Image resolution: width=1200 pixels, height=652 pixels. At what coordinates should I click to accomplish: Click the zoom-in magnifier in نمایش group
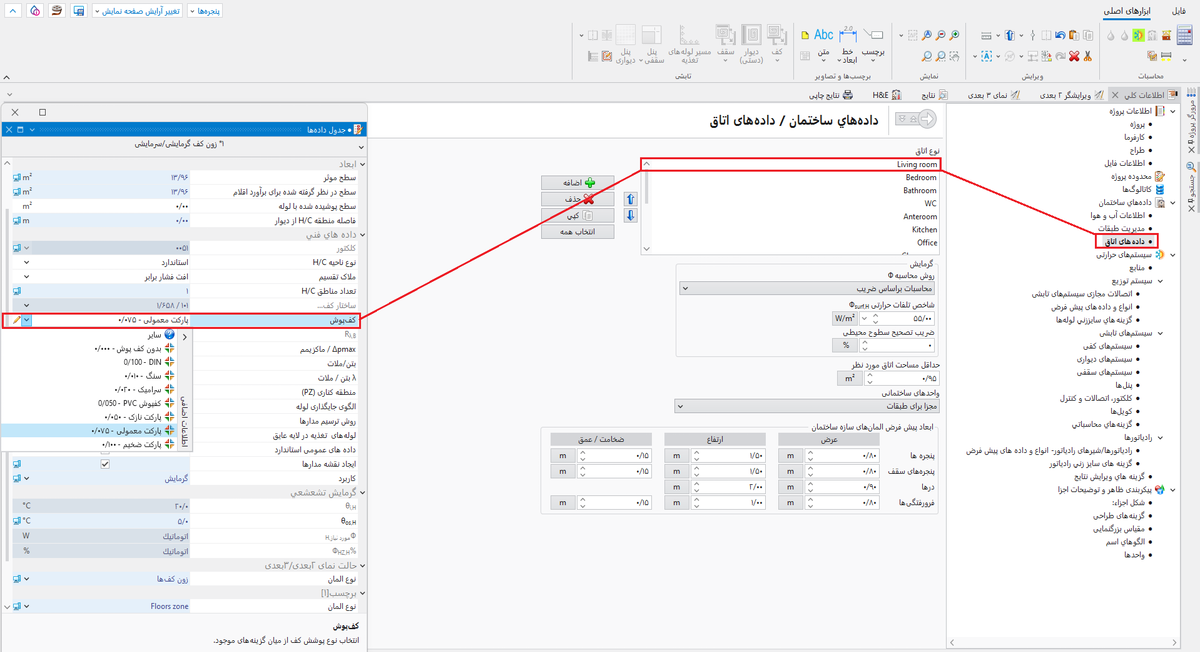(x=955, y=36)
